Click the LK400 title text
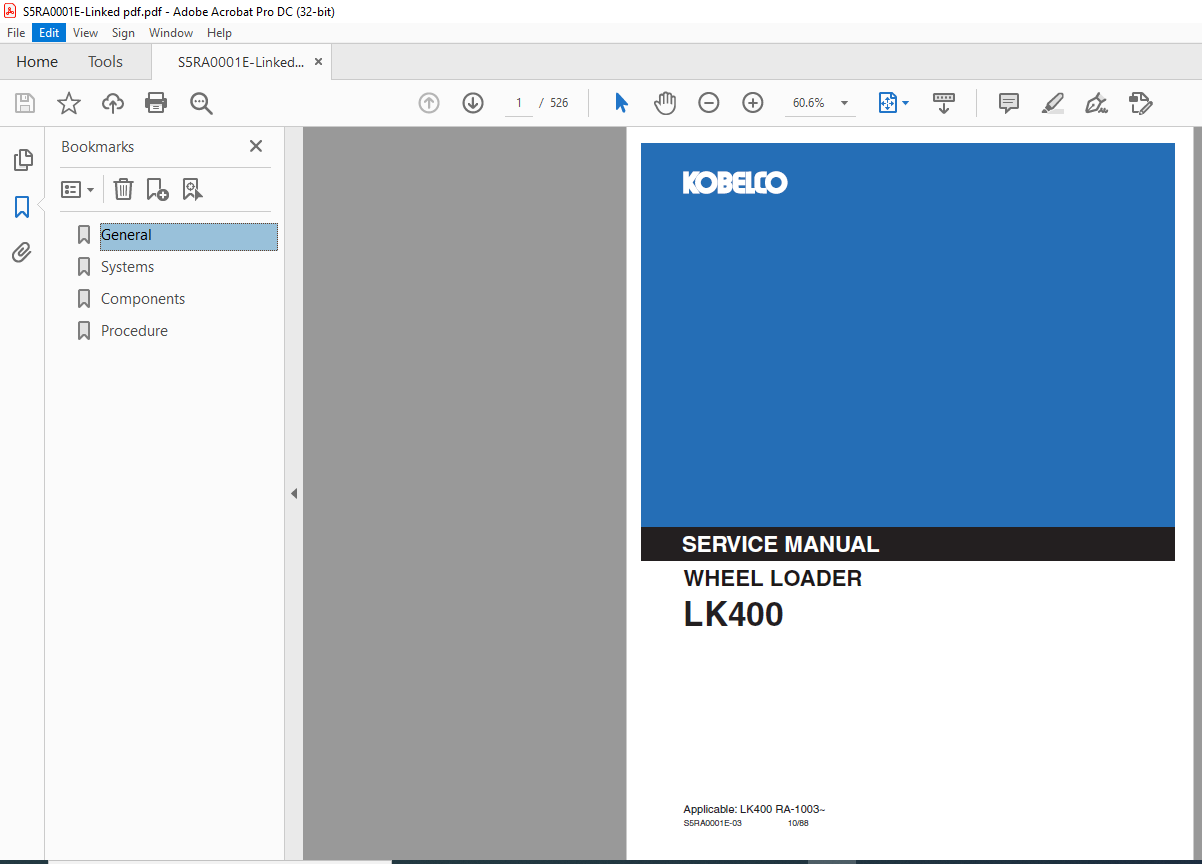 click(x=733, y=614)
